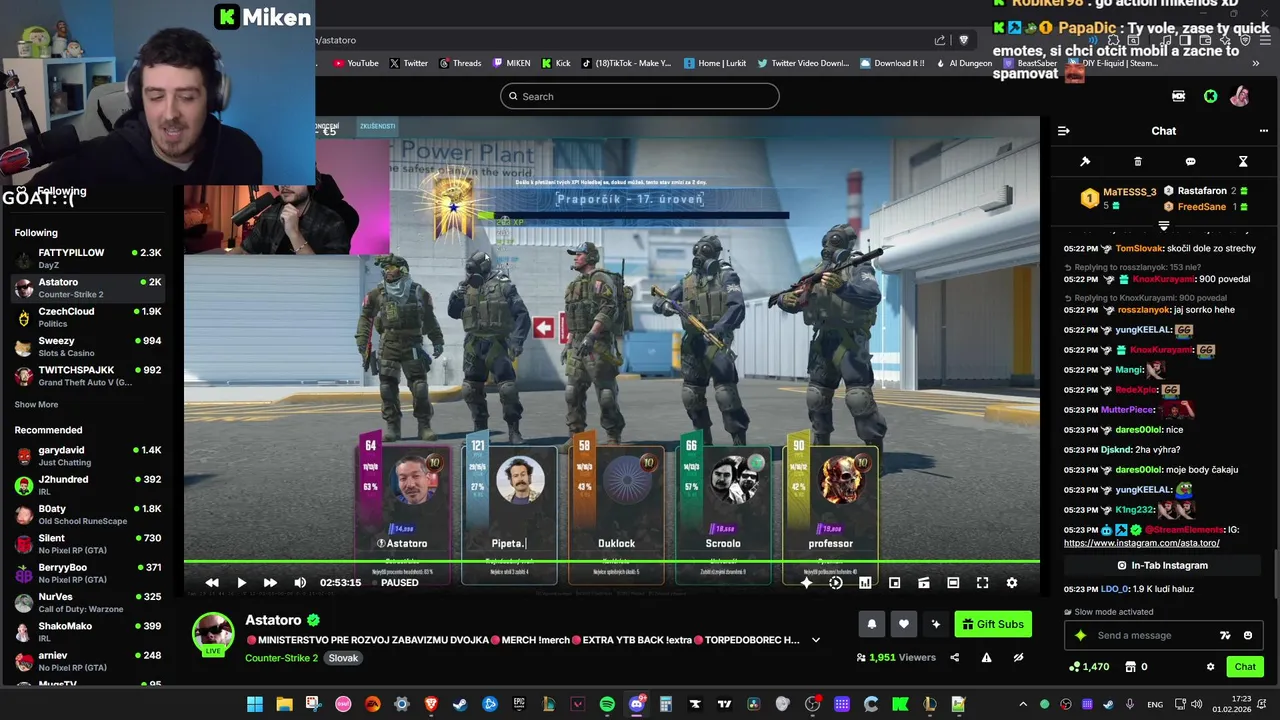Open CzechCloud channel in sidebar
The image size is (1280, 720).
[x=88, y=317]
